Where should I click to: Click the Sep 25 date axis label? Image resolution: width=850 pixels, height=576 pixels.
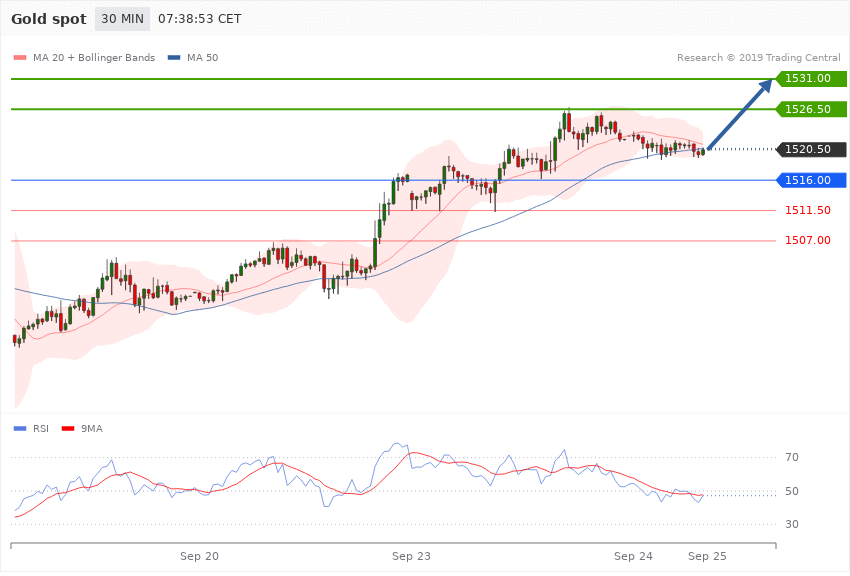tap(707, 556)
